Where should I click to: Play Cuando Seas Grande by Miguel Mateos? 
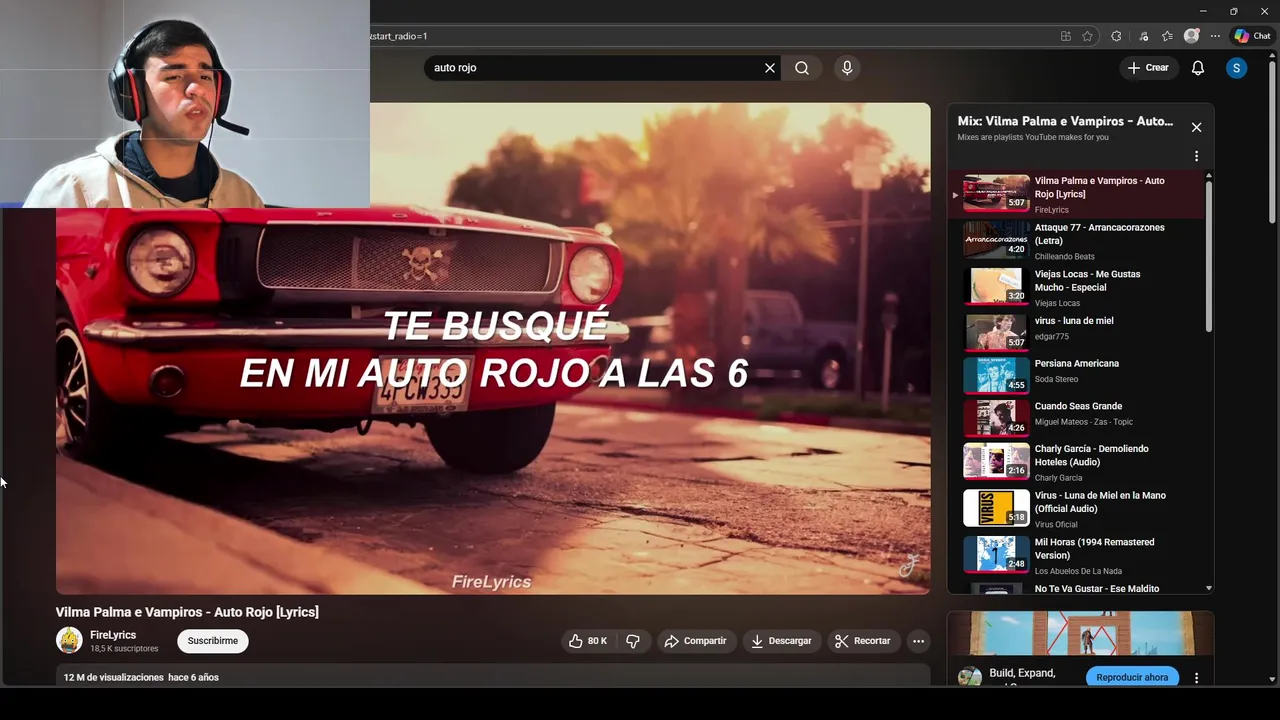[1077, 417]
